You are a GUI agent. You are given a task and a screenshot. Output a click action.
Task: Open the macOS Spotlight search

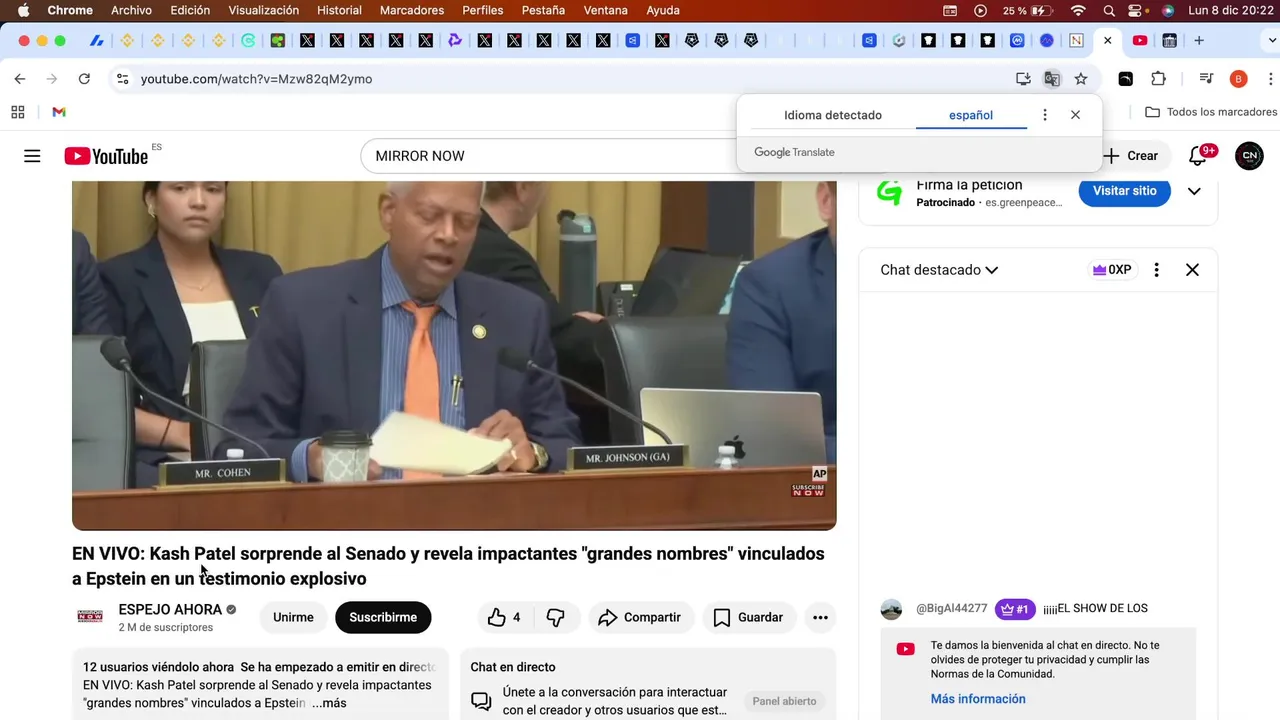pyautogui.click(x=1109, y=11)
